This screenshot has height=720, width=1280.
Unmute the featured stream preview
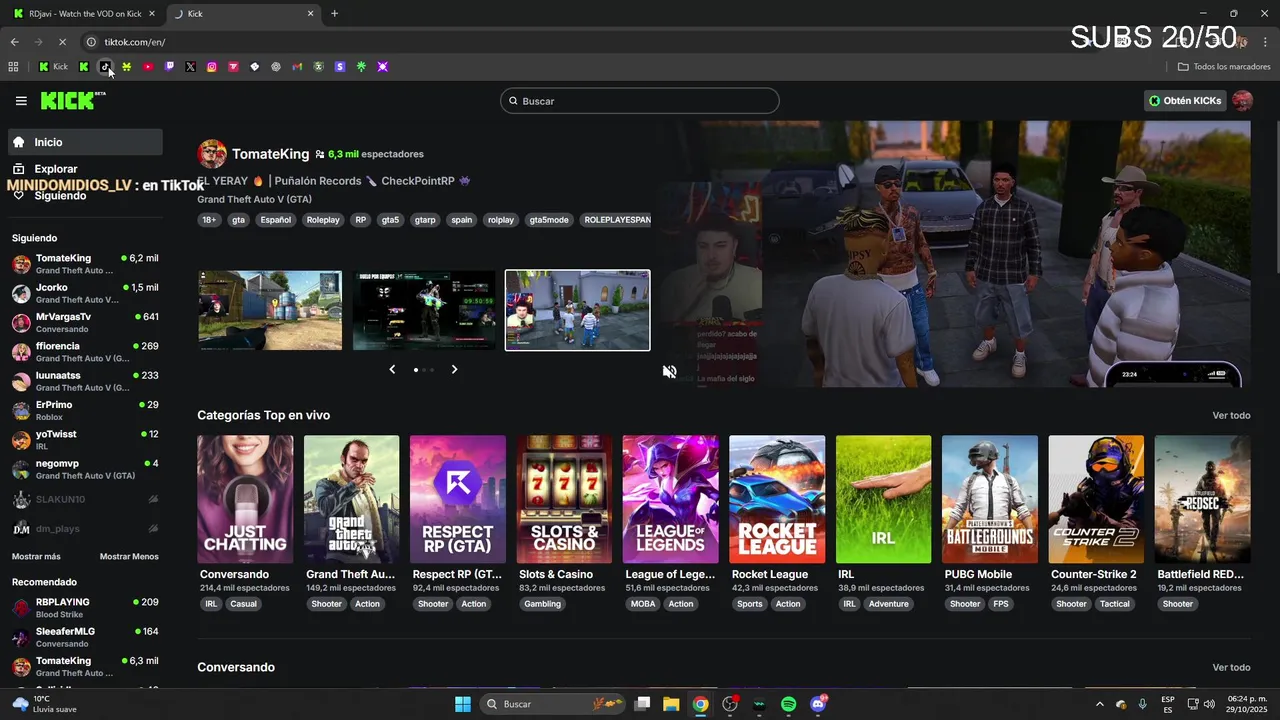point(669,371)
